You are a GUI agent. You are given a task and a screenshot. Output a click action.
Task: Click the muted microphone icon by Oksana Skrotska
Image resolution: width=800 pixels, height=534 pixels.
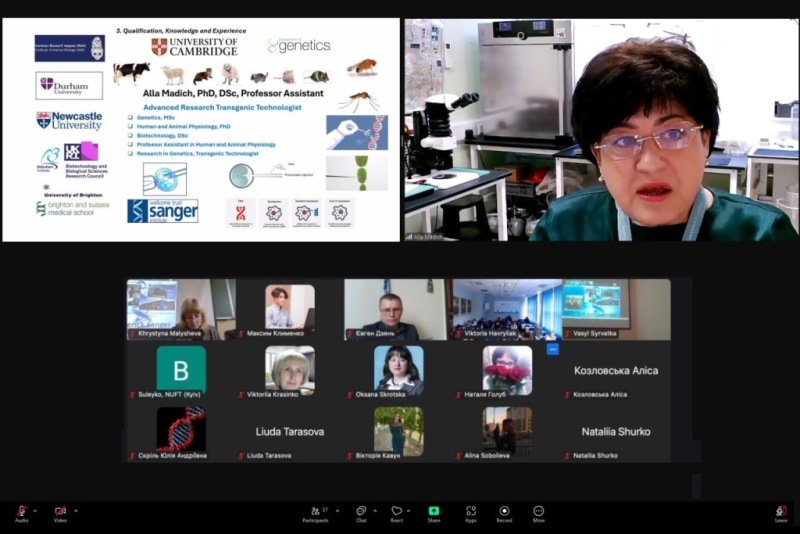[x=349, y=394]
